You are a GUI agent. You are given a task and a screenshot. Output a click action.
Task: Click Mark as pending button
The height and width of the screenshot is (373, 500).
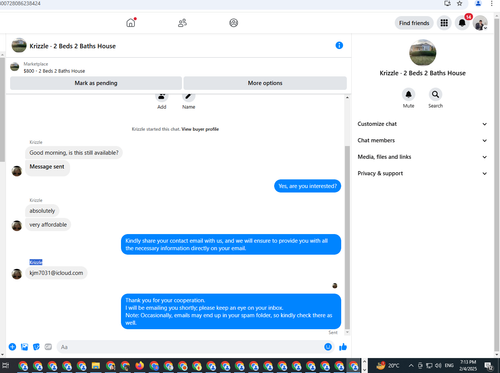(96, 83)
